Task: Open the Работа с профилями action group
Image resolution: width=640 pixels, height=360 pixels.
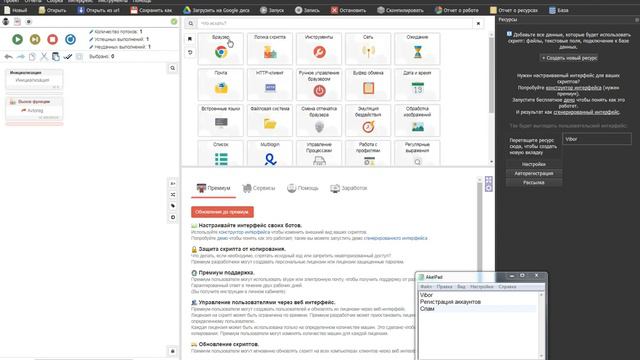Action: coord(368,153)
